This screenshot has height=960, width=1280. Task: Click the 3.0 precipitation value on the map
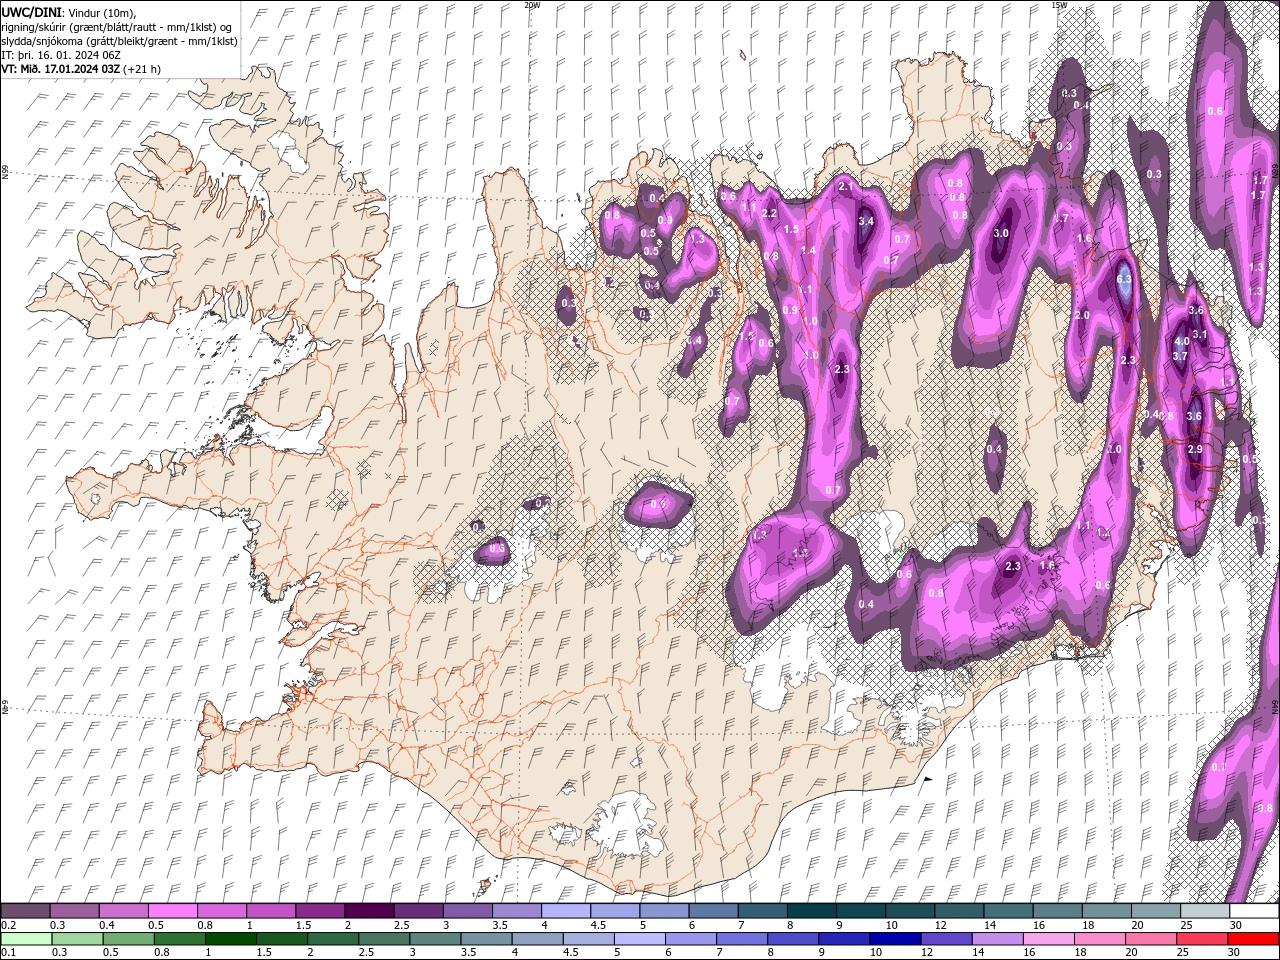(x=1001, y=233)
